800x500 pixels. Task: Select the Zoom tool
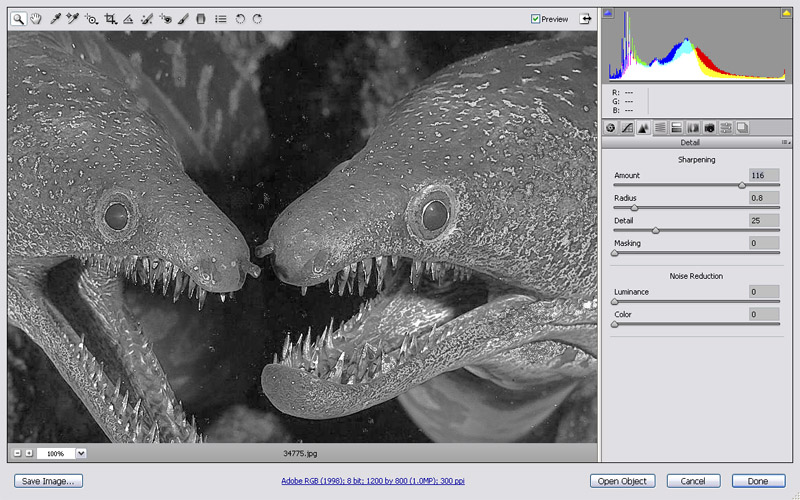point(18,18)
